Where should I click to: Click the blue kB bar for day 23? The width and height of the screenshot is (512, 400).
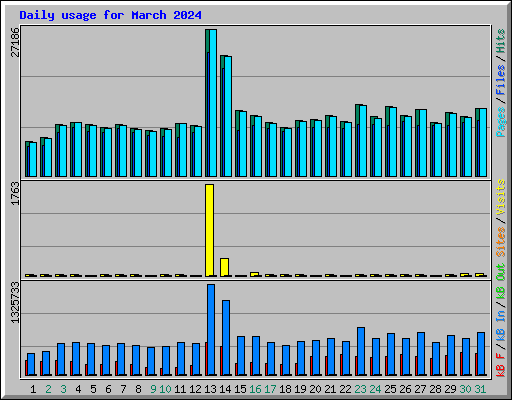361,351
